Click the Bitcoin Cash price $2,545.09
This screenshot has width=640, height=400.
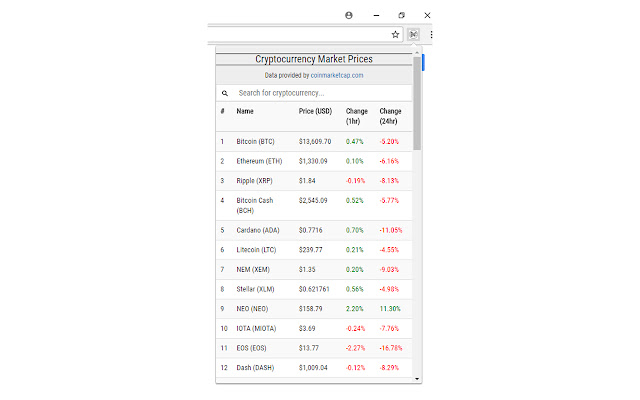[313, 200]
